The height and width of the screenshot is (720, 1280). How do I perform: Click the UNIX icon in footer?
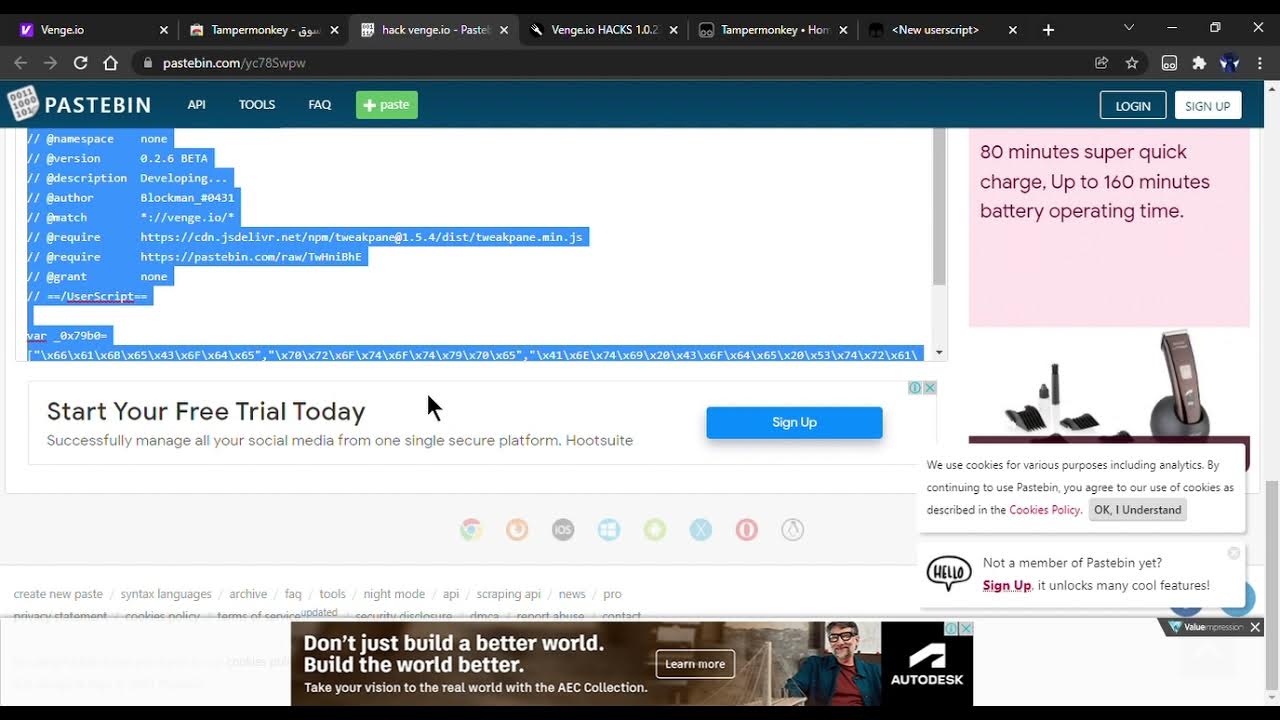coord(793,530)
